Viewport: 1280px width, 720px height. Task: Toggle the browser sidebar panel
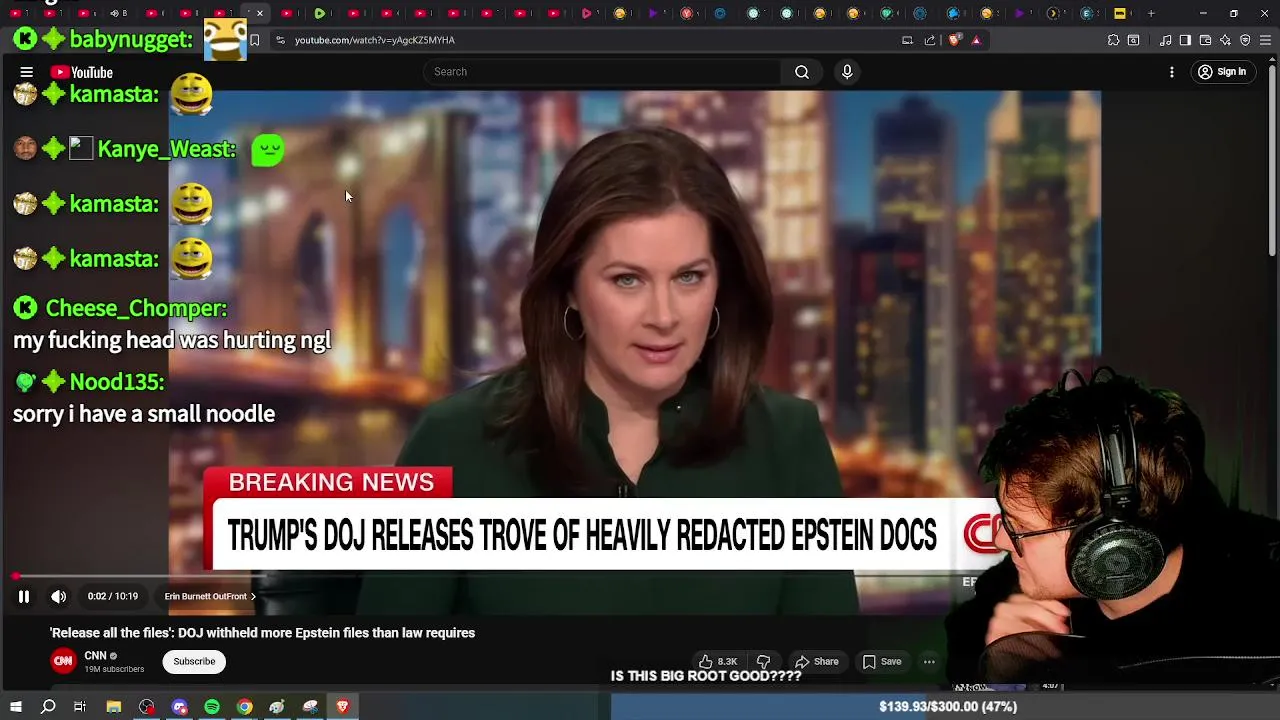(x=1185, y=40)
